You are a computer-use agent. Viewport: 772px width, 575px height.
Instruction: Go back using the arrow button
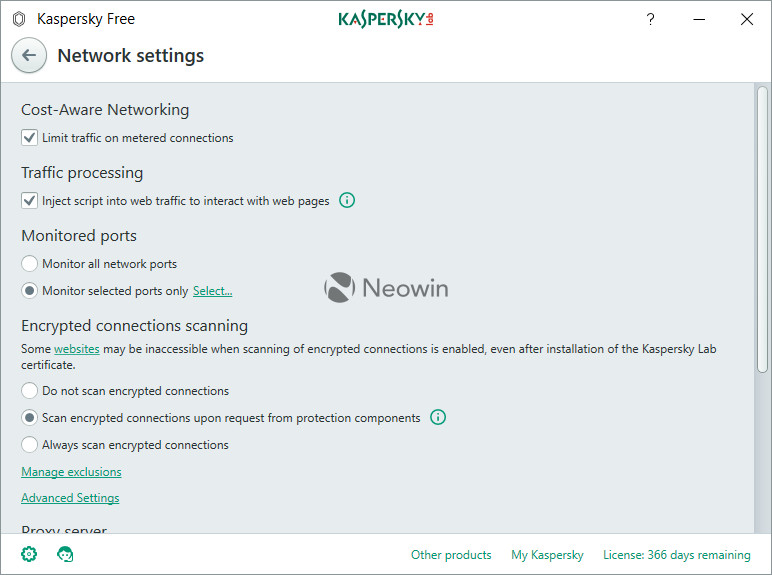(29, 55)
